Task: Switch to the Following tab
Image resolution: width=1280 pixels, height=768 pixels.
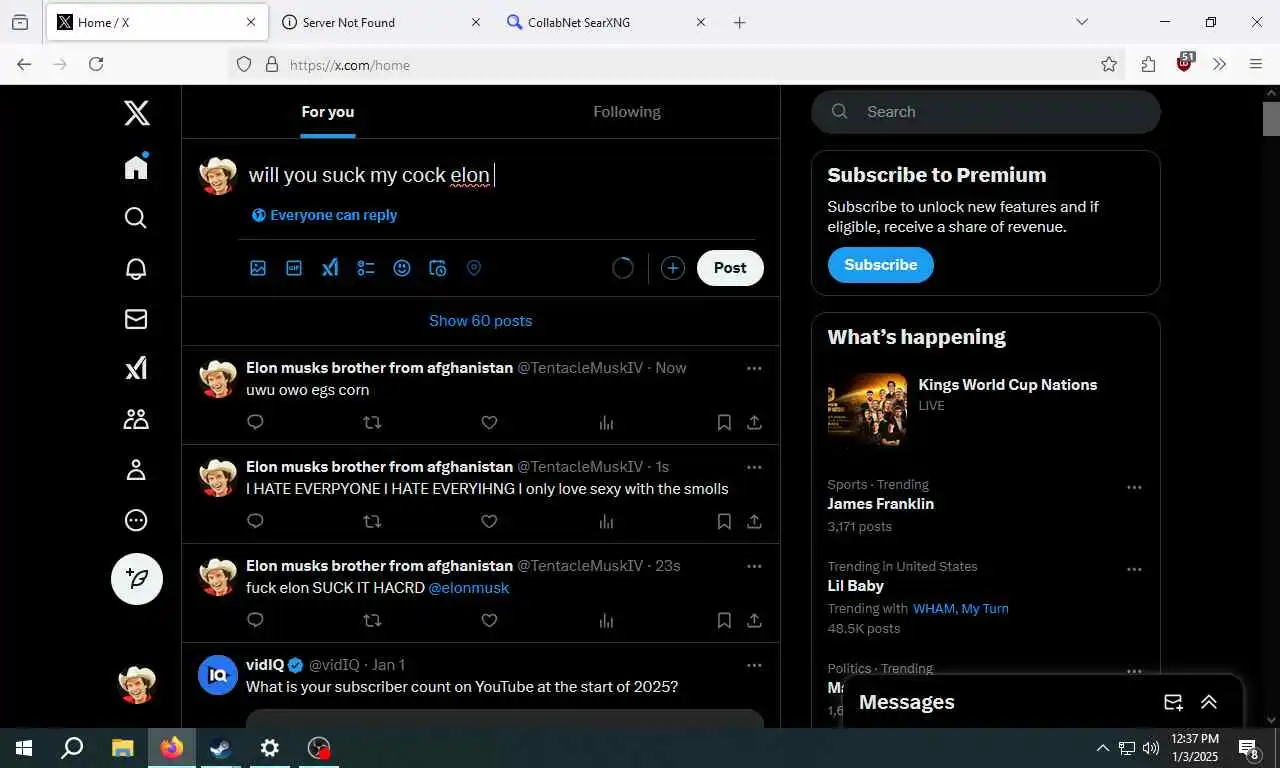Action: click(x=627, y=112)
